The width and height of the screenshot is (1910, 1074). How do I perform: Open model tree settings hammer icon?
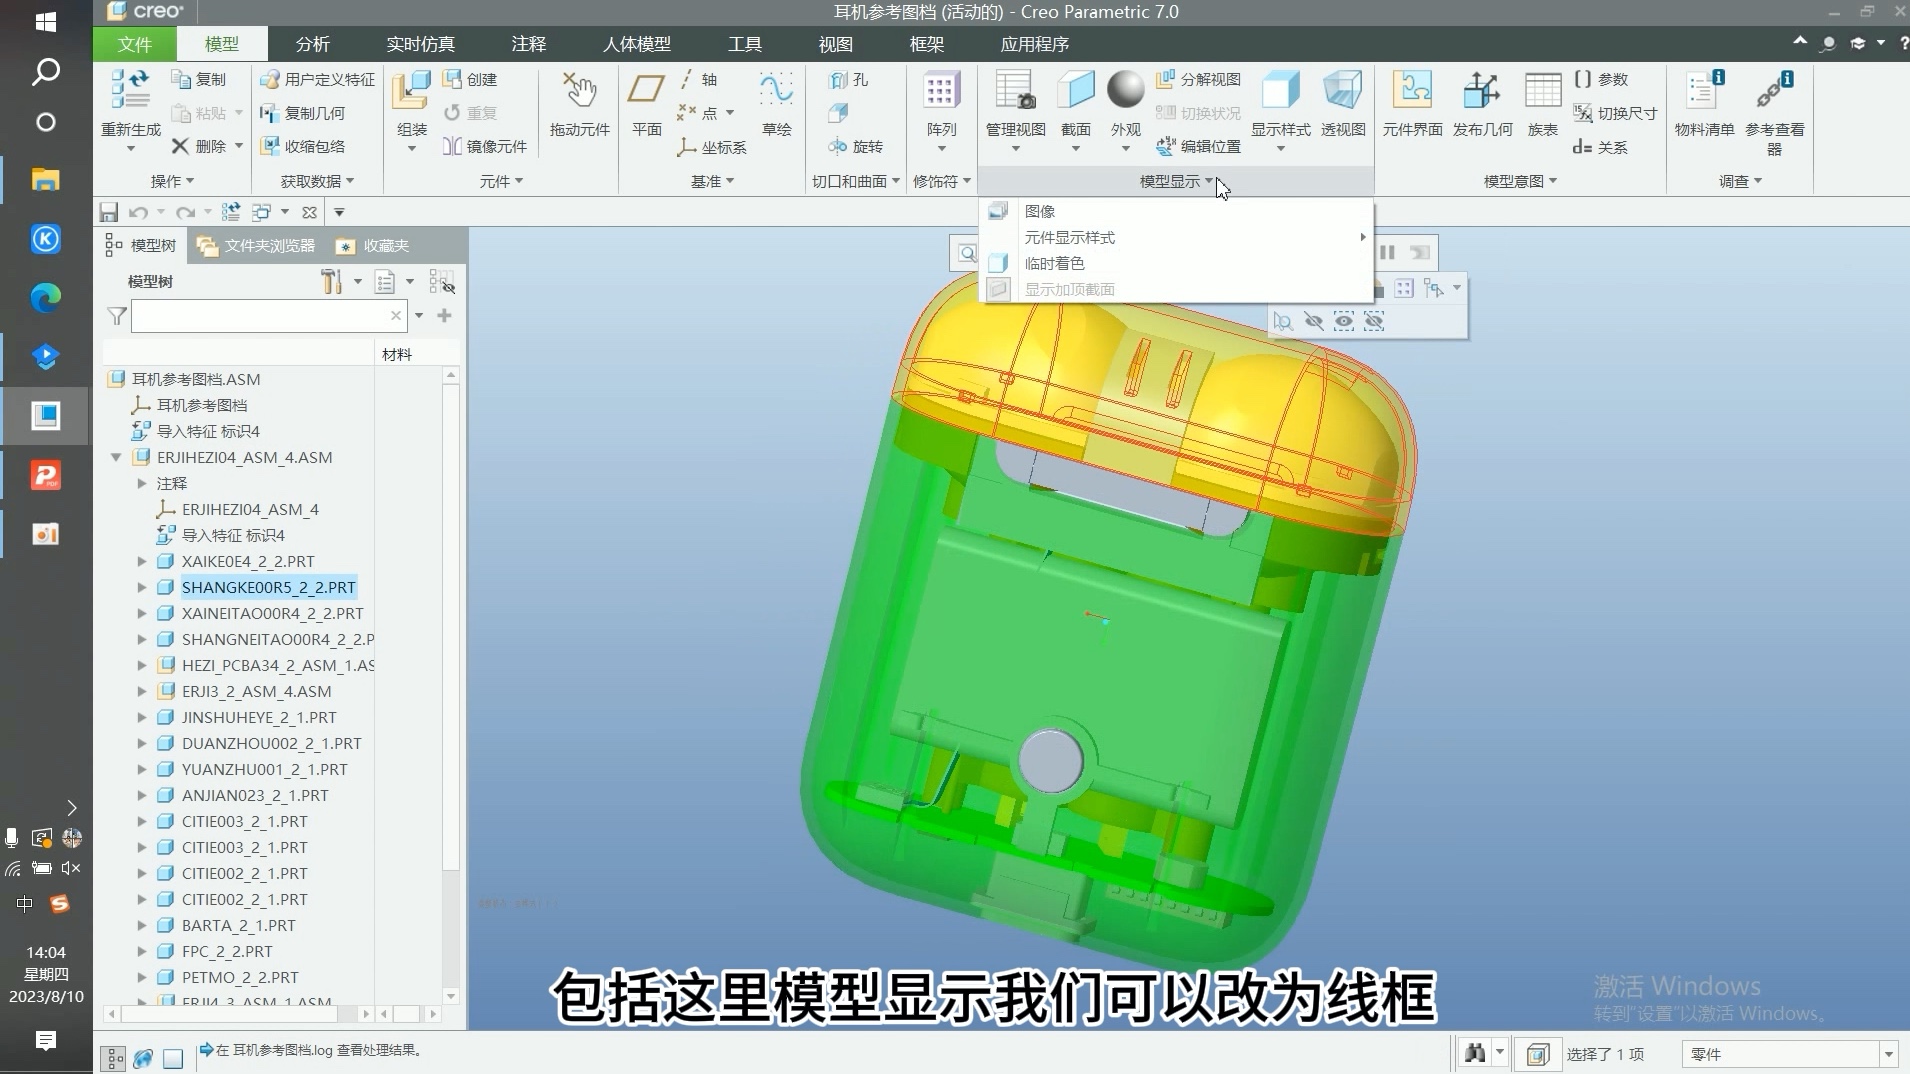coord(331,282)
